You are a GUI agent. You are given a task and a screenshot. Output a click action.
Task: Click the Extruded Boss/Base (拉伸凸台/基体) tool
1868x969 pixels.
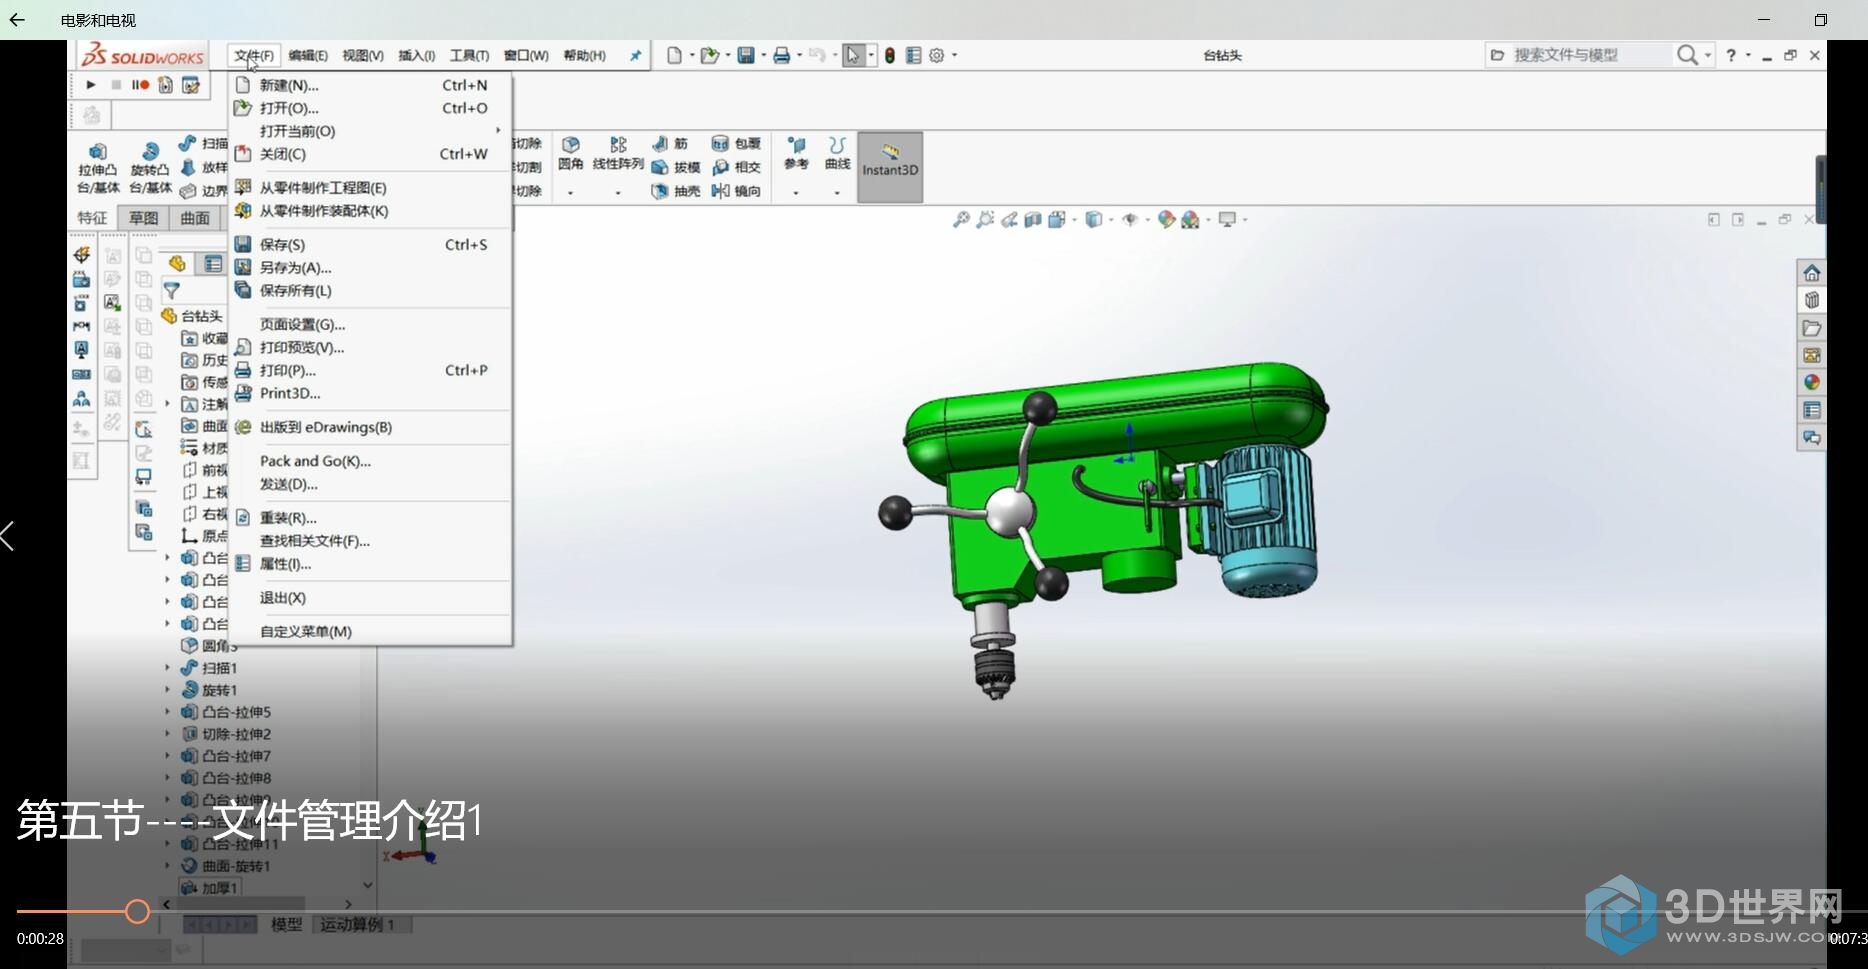[x=98, y=168]
